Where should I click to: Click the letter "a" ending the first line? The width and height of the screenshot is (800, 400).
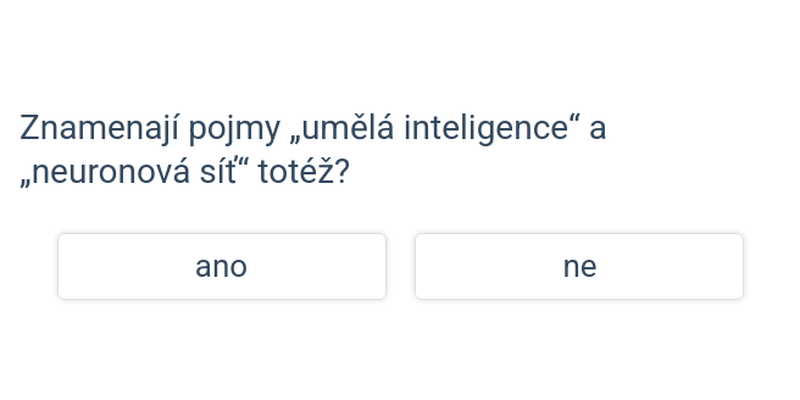[597, 129]
